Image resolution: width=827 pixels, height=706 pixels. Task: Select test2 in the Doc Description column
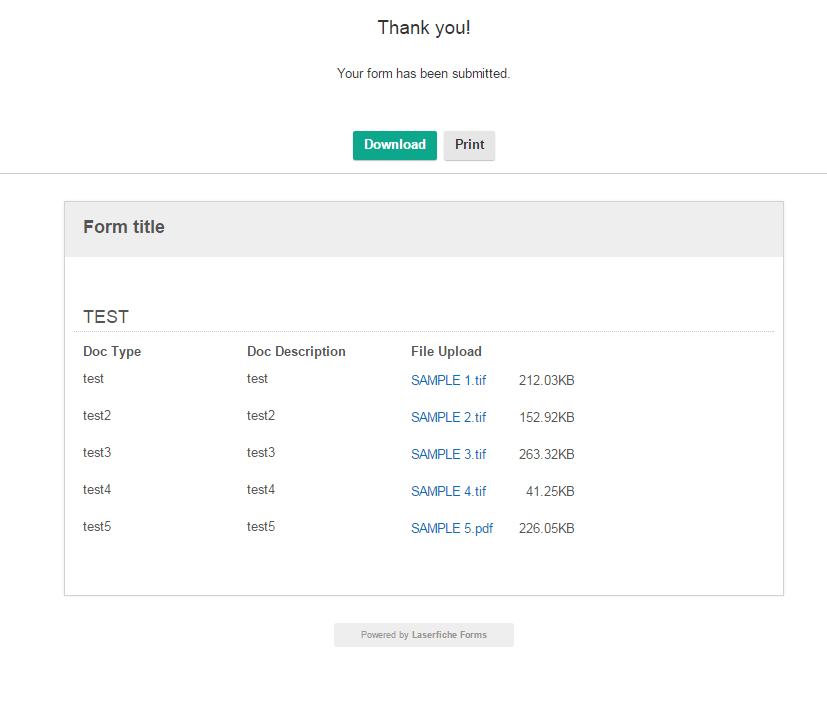(261, 416)
